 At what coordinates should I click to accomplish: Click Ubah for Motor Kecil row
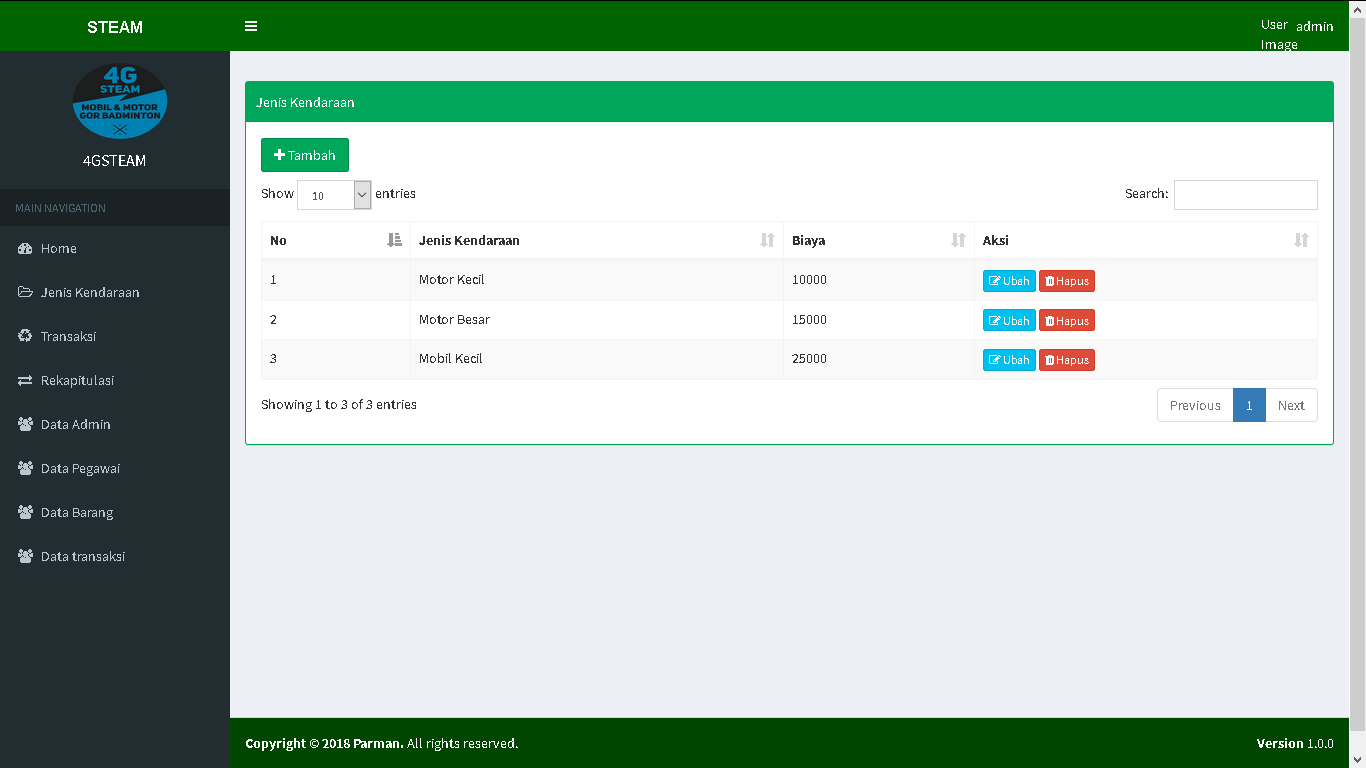pyautogui.click(x=1009, y=281)
